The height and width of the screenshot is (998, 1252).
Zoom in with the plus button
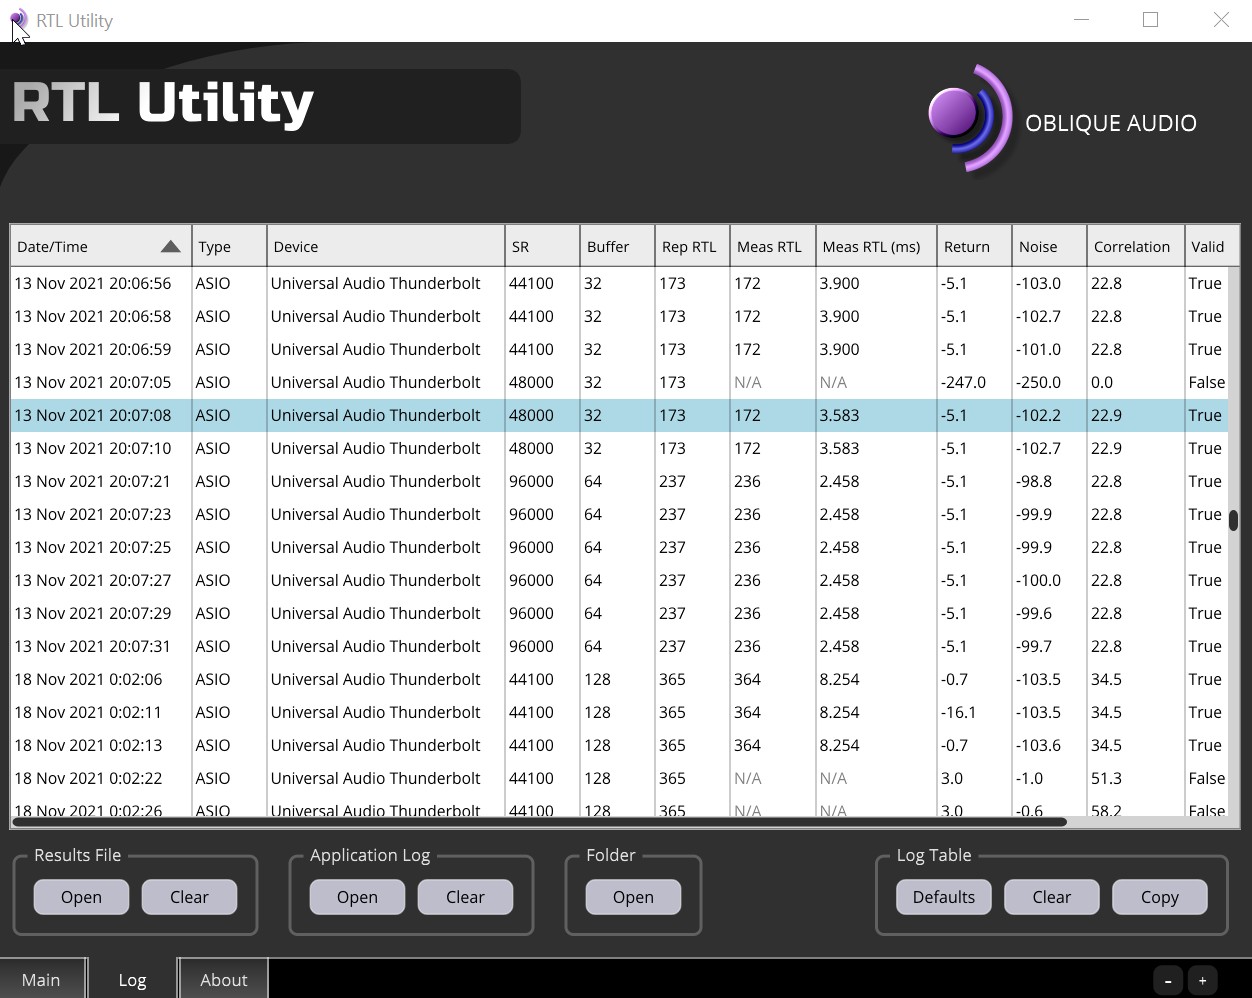coord(1203,981)
